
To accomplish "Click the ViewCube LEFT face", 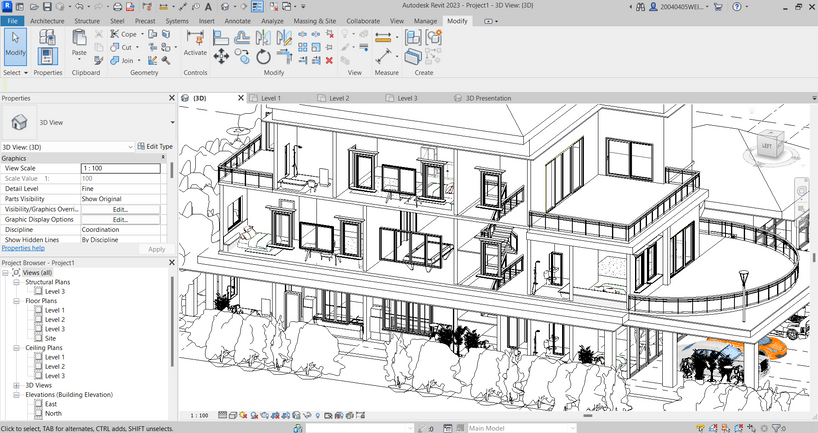I will pos(766,146).
